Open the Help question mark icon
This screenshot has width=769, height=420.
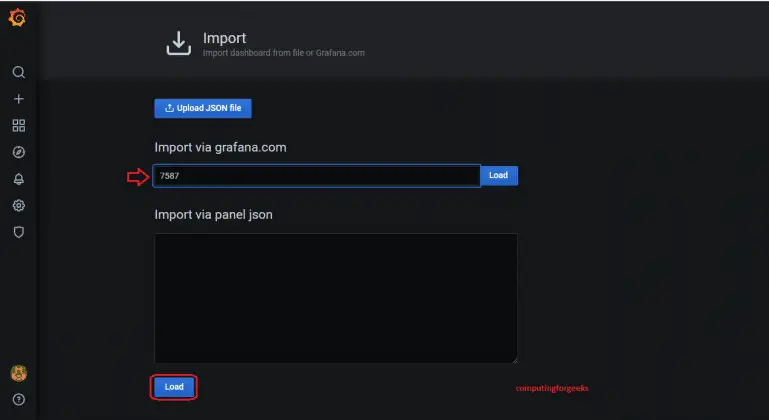point(18,399)
